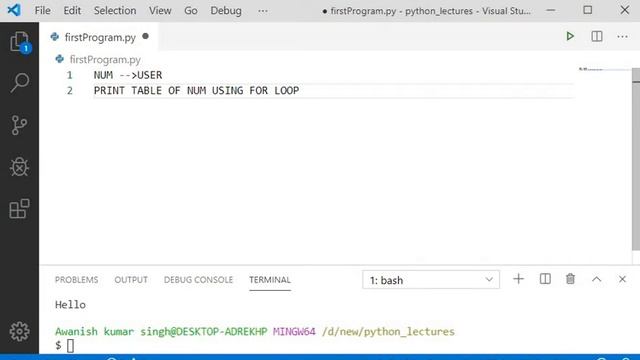Click the VS Code logo icon
640x360 pixels.
point(13,10)
